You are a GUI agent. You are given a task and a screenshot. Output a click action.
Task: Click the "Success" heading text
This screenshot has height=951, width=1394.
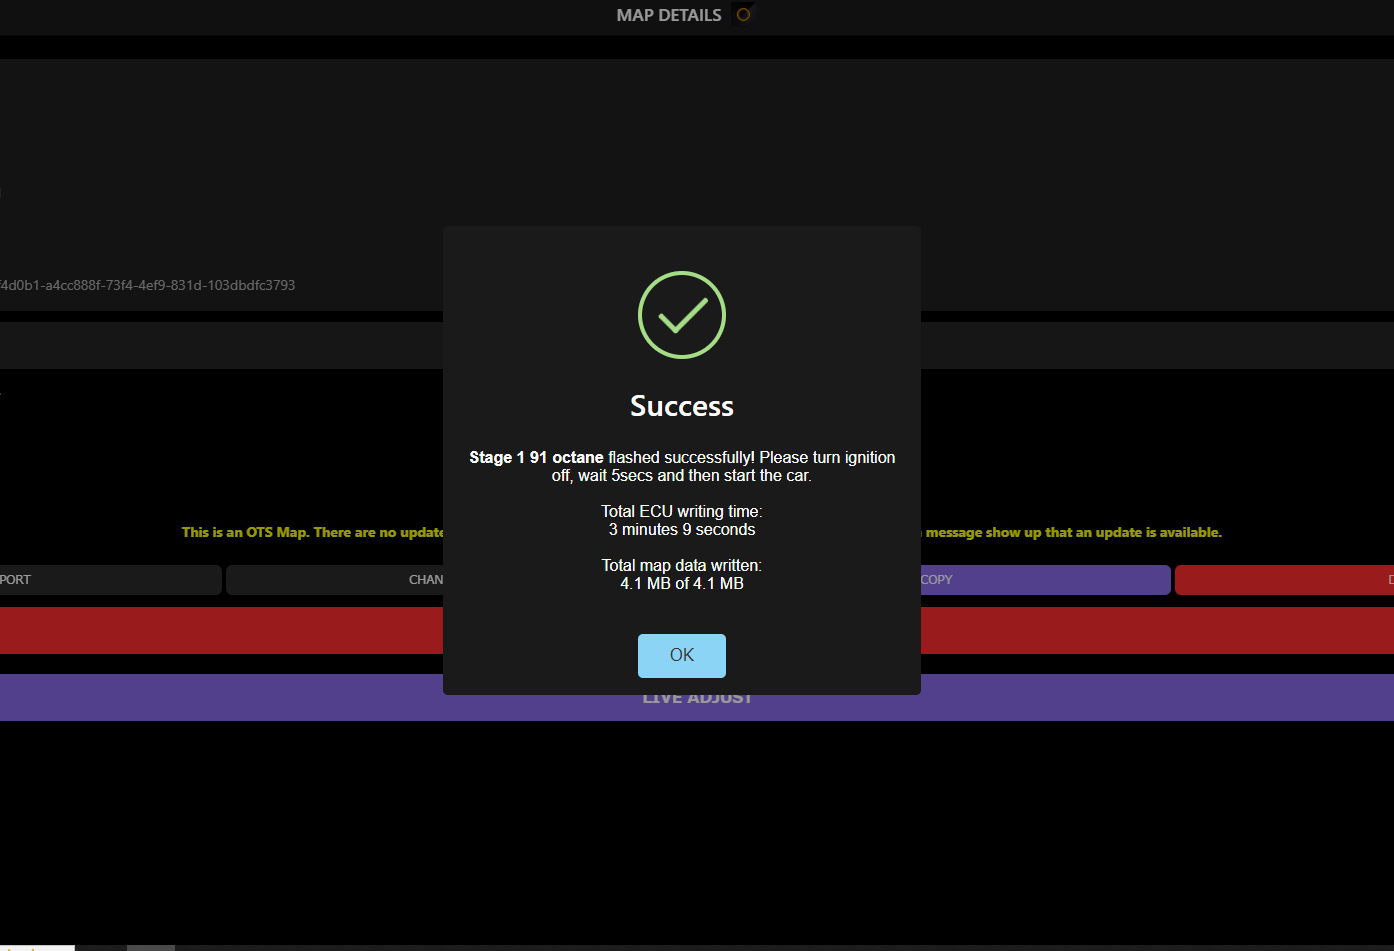[682, 405]
